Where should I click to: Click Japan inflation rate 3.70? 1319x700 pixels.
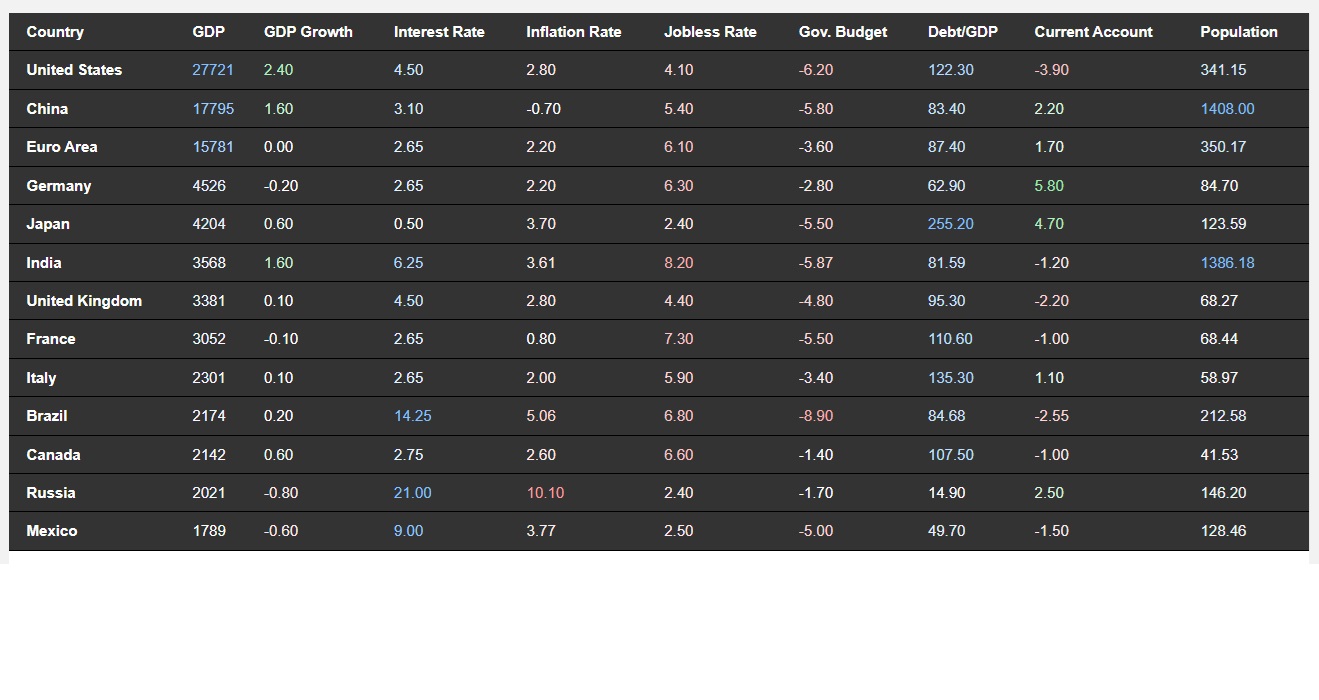point(541,224)
